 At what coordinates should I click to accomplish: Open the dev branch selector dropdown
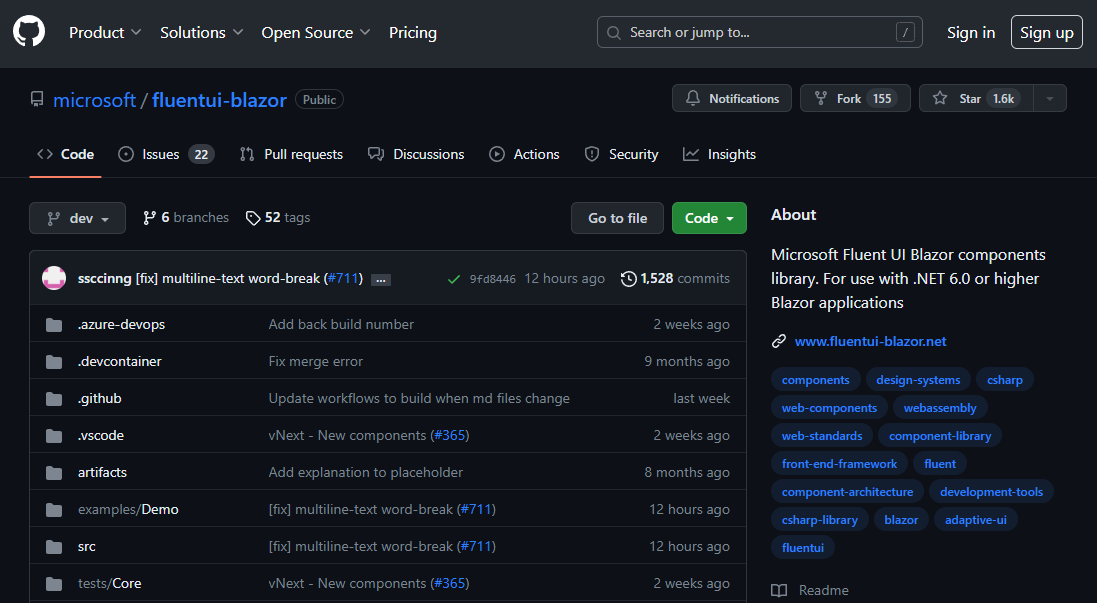78,218
